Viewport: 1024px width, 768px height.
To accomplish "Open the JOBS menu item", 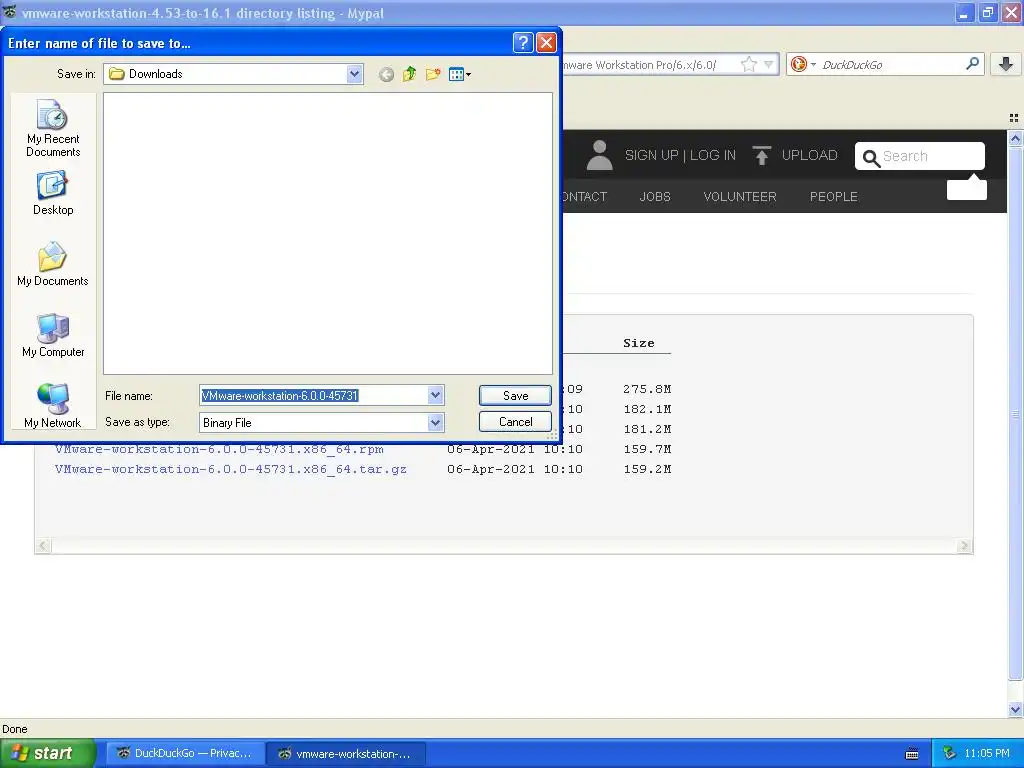I will coord(655,197).
